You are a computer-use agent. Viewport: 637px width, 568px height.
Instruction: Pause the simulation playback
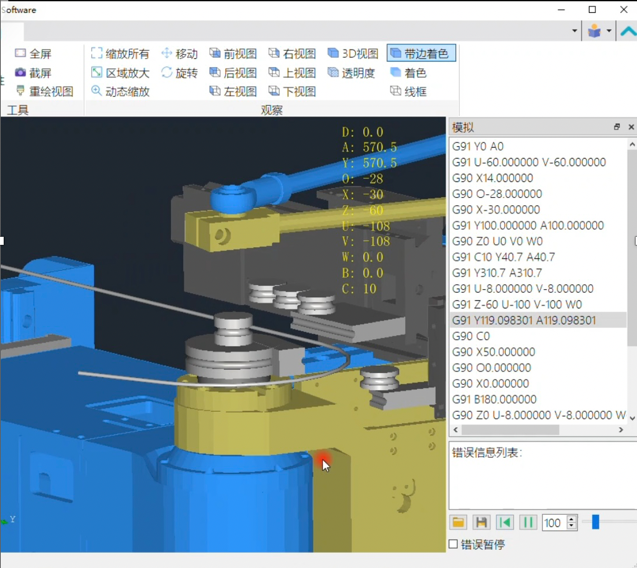point(528,522)
